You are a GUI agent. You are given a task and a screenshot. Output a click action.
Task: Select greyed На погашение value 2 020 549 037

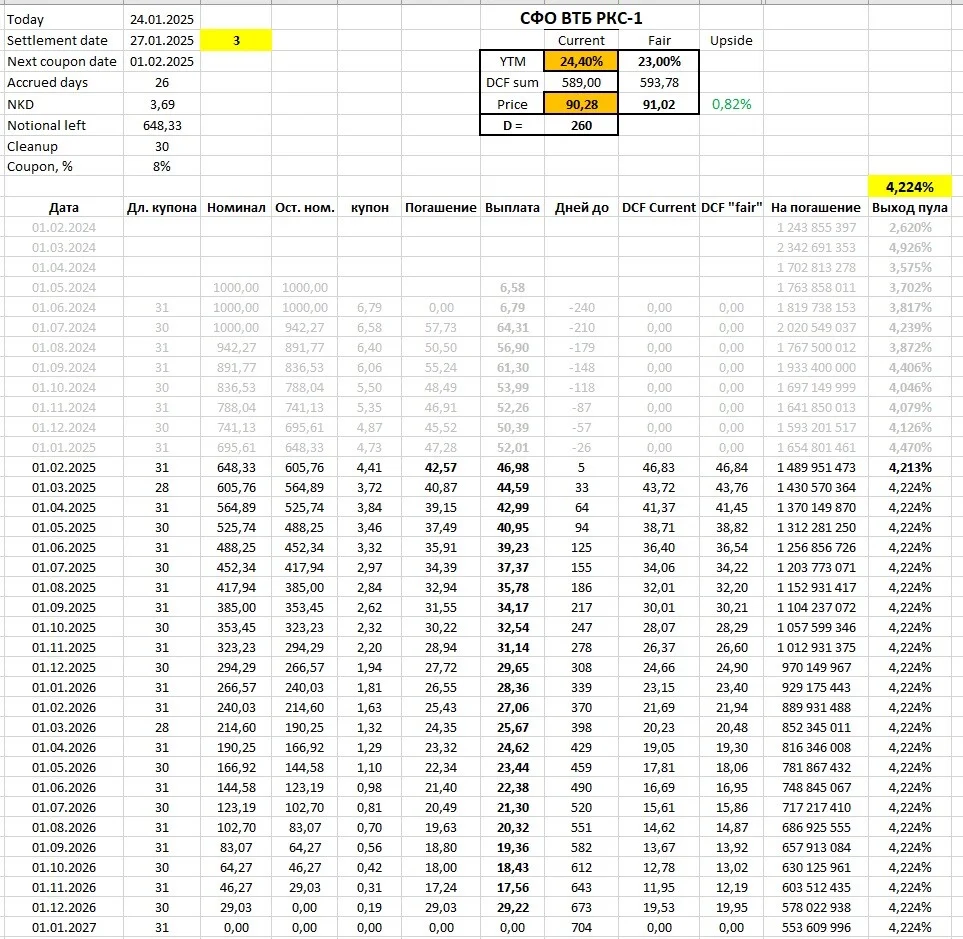pyautogui.click(x=816, y=327)
